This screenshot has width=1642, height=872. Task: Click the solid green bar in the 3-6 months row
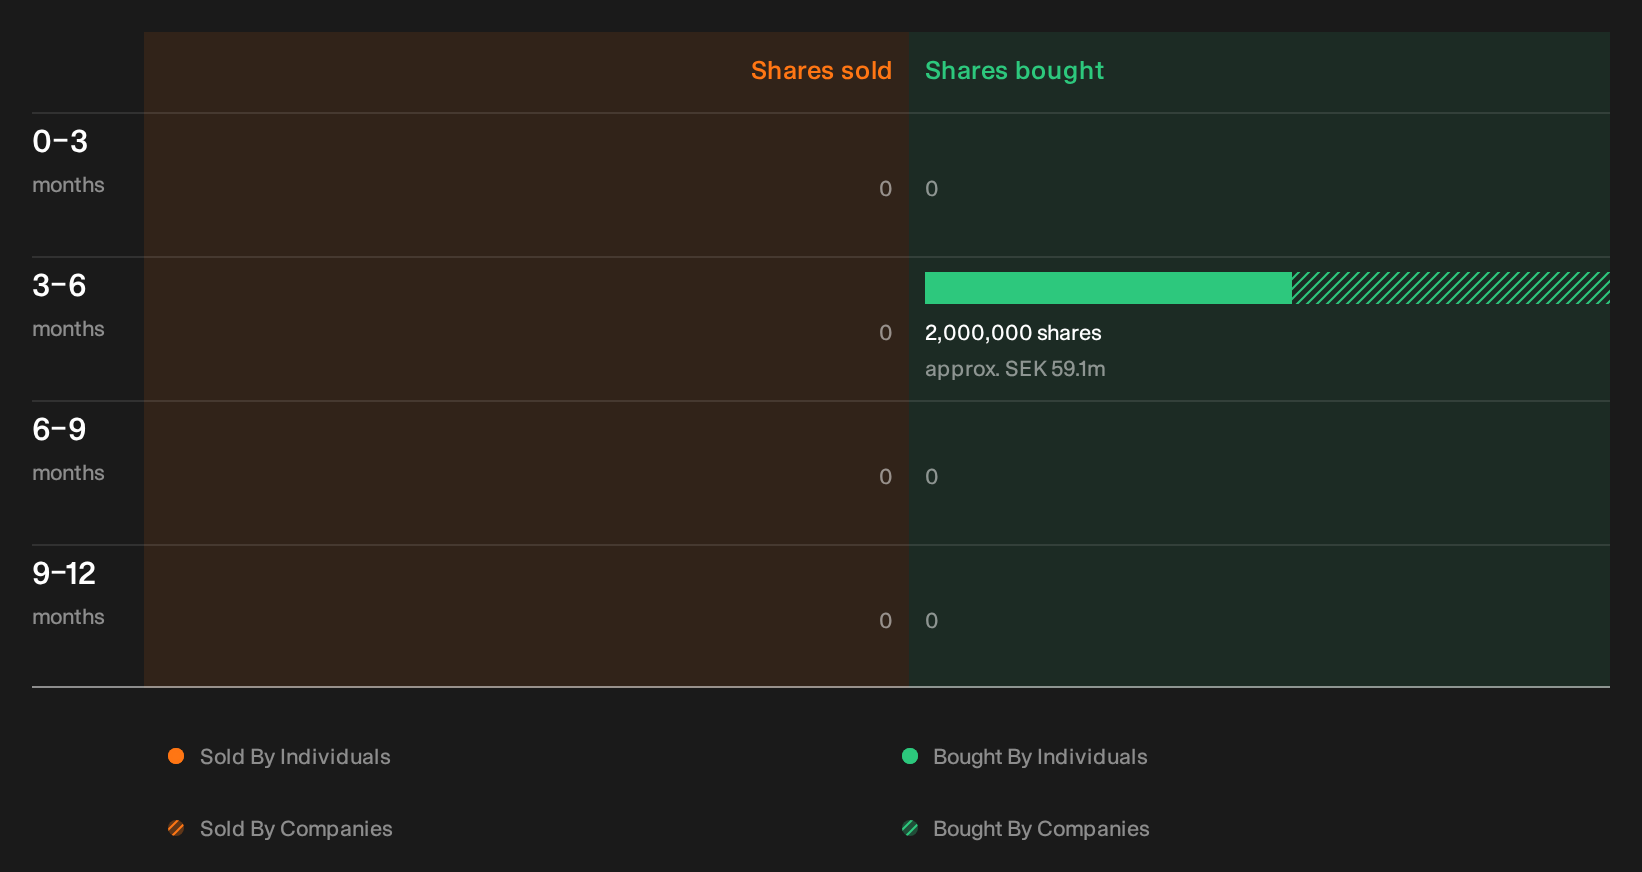pyautogui.click(x=1108, y=288)
